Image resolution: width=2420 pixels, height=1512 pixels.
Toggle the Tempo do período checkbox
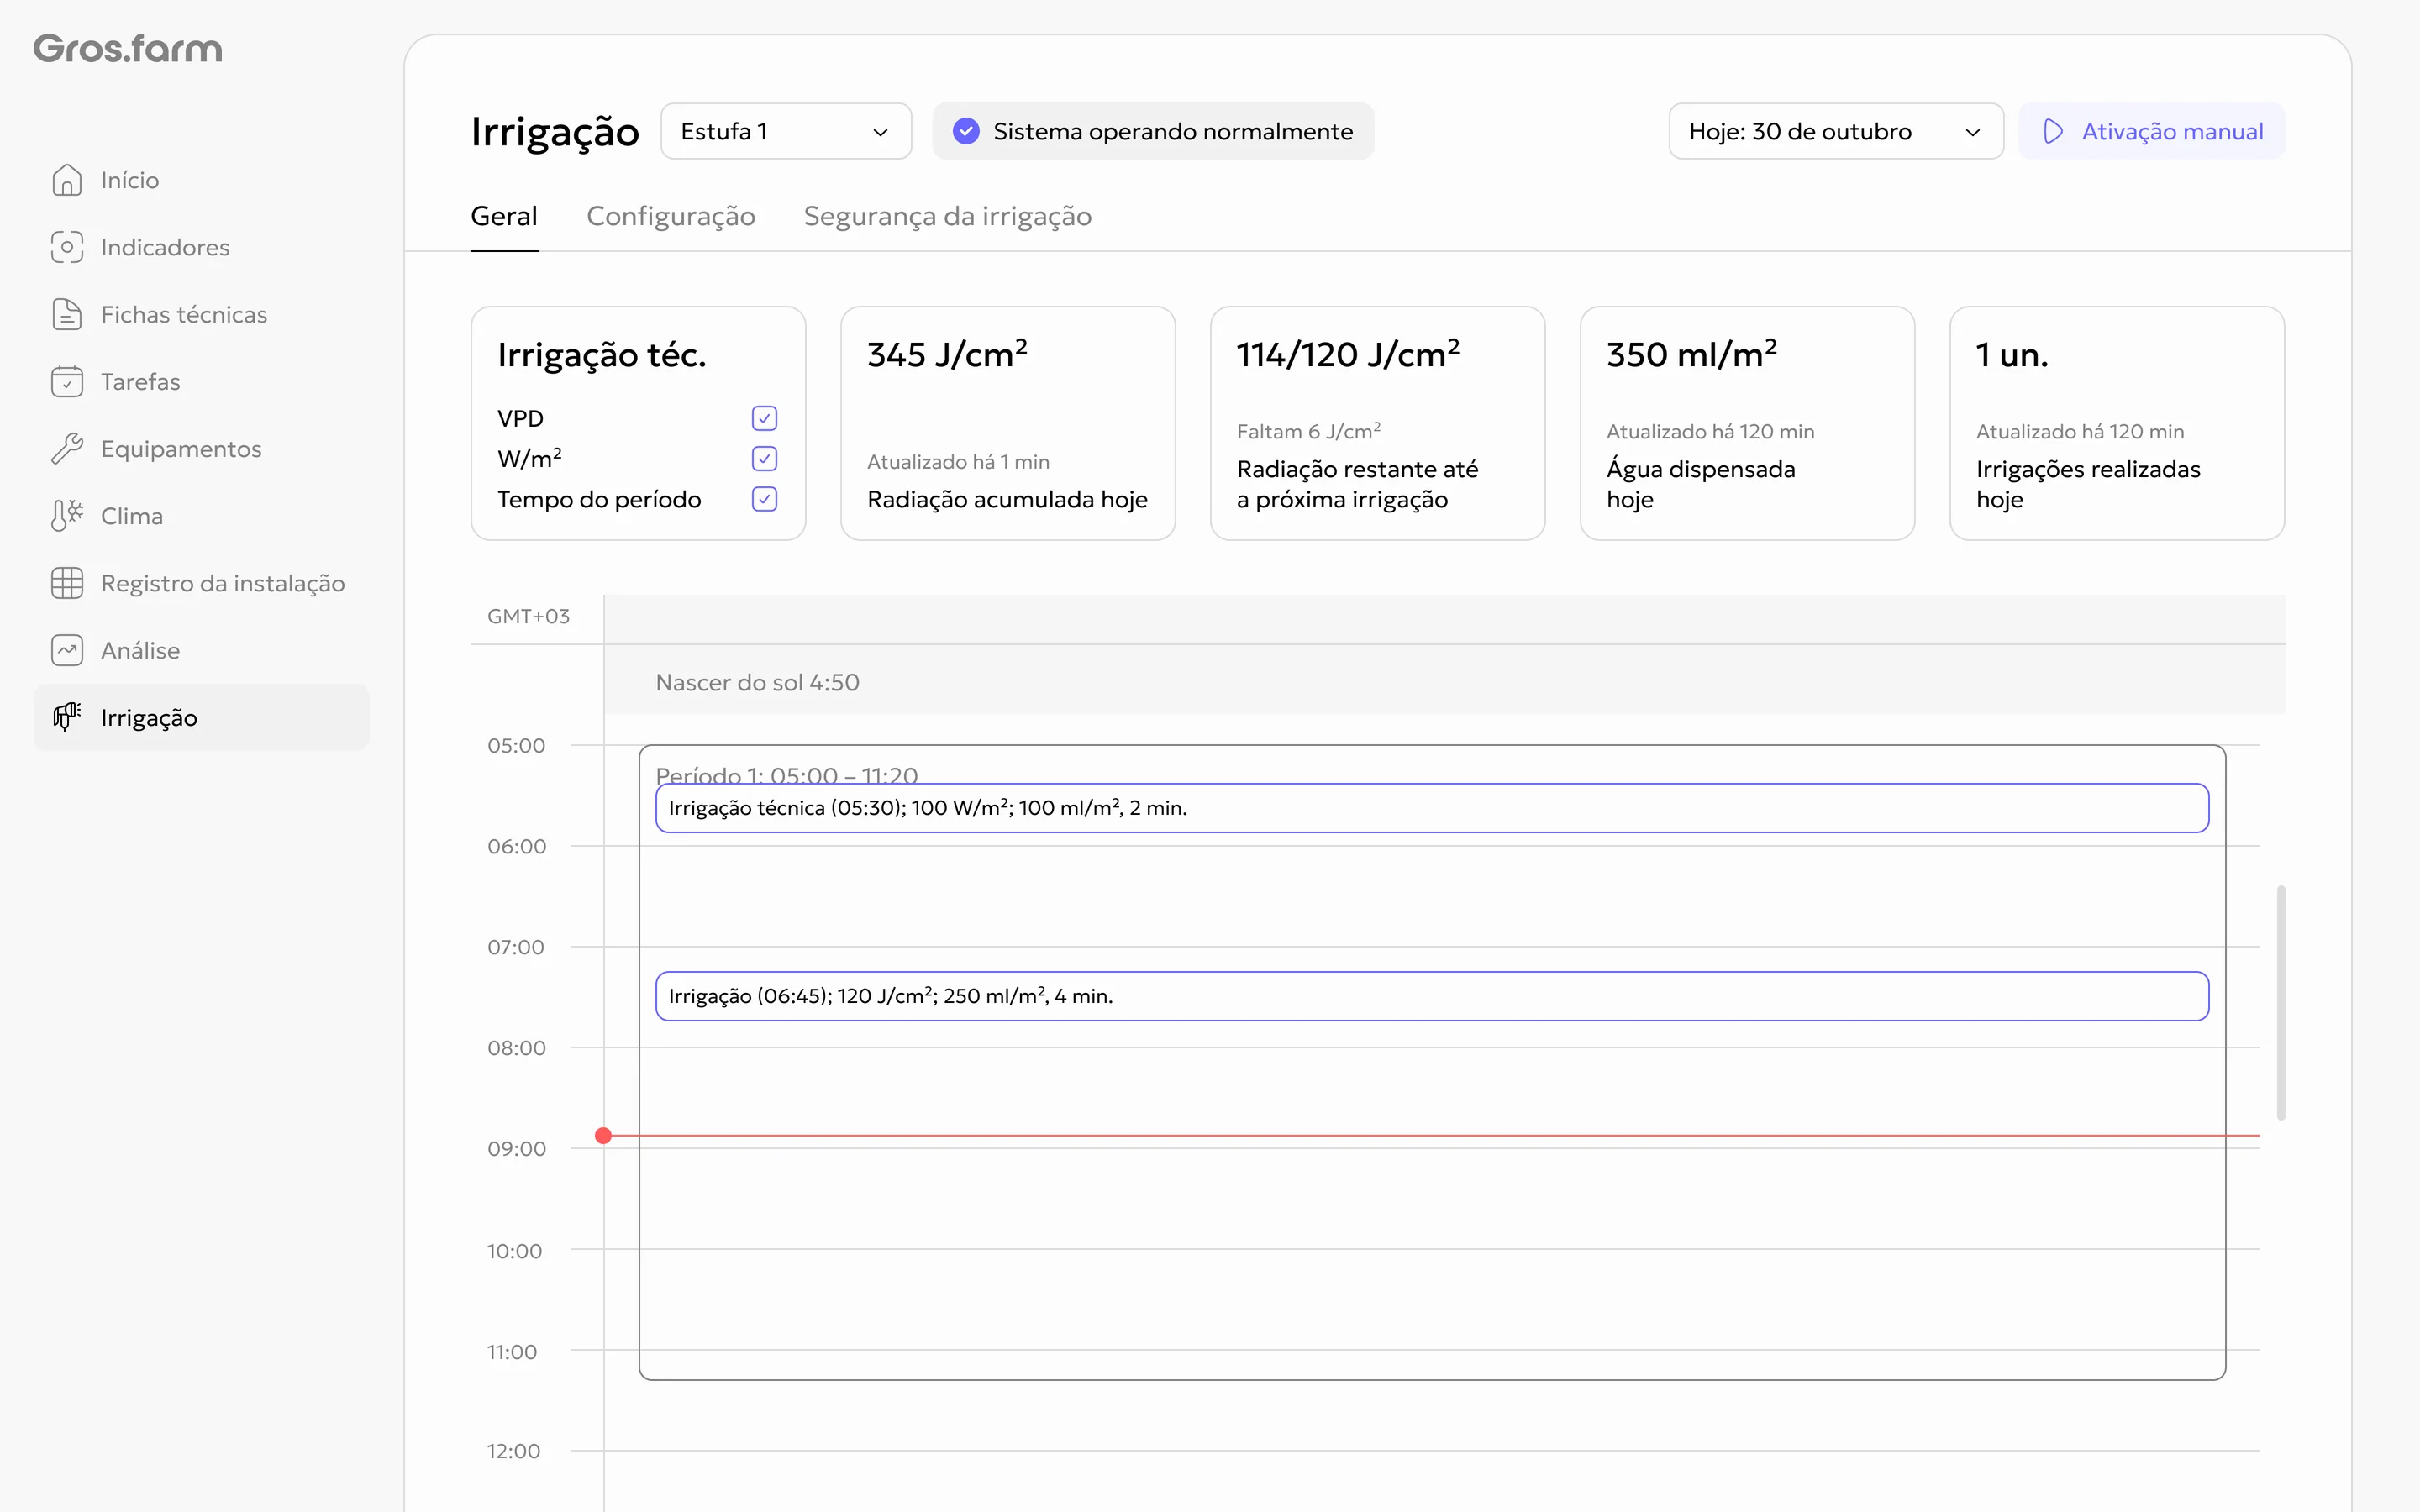coord(764,499)
